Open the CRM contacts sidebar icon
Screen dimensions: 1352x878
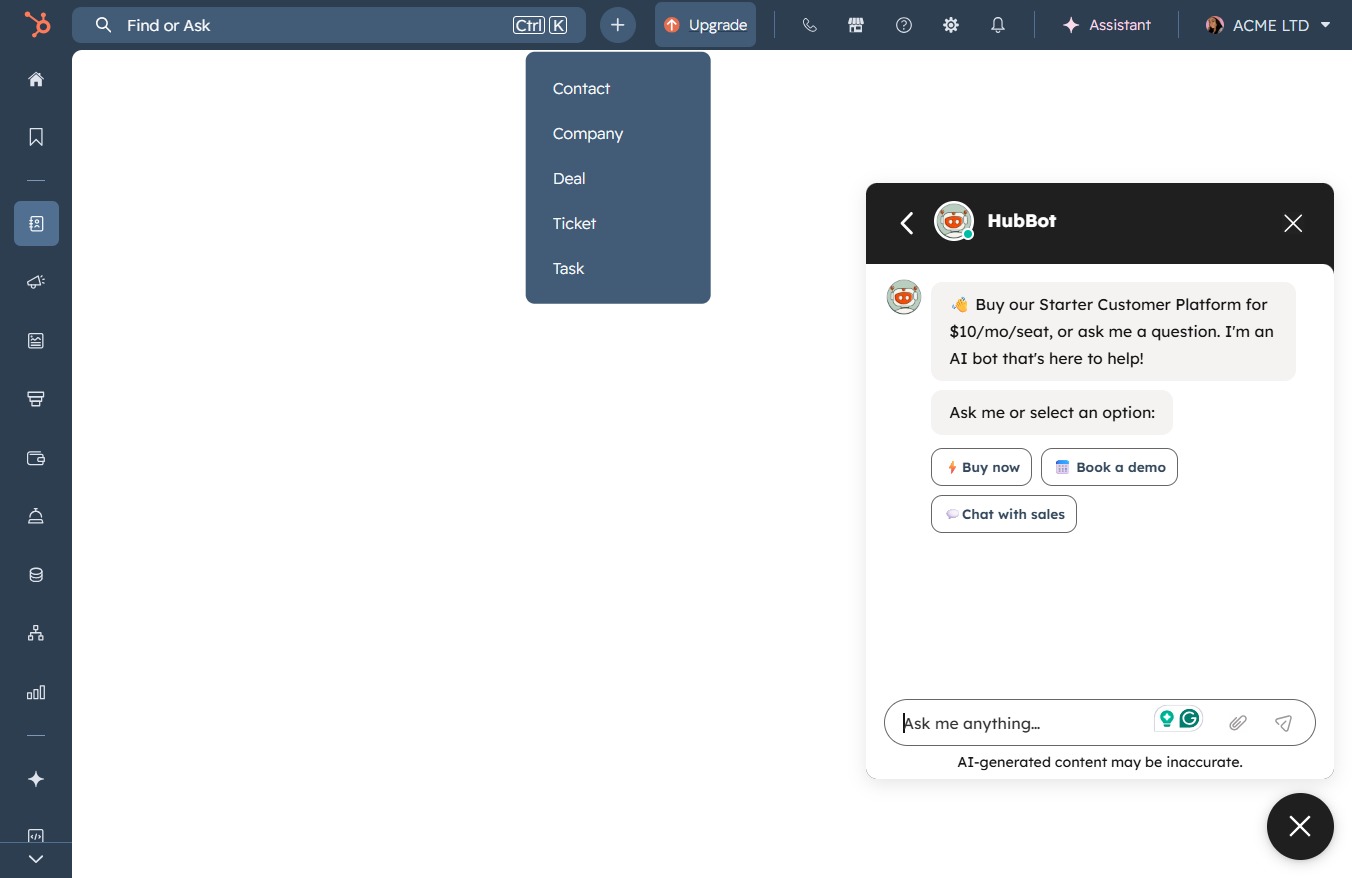click(36, 223)
